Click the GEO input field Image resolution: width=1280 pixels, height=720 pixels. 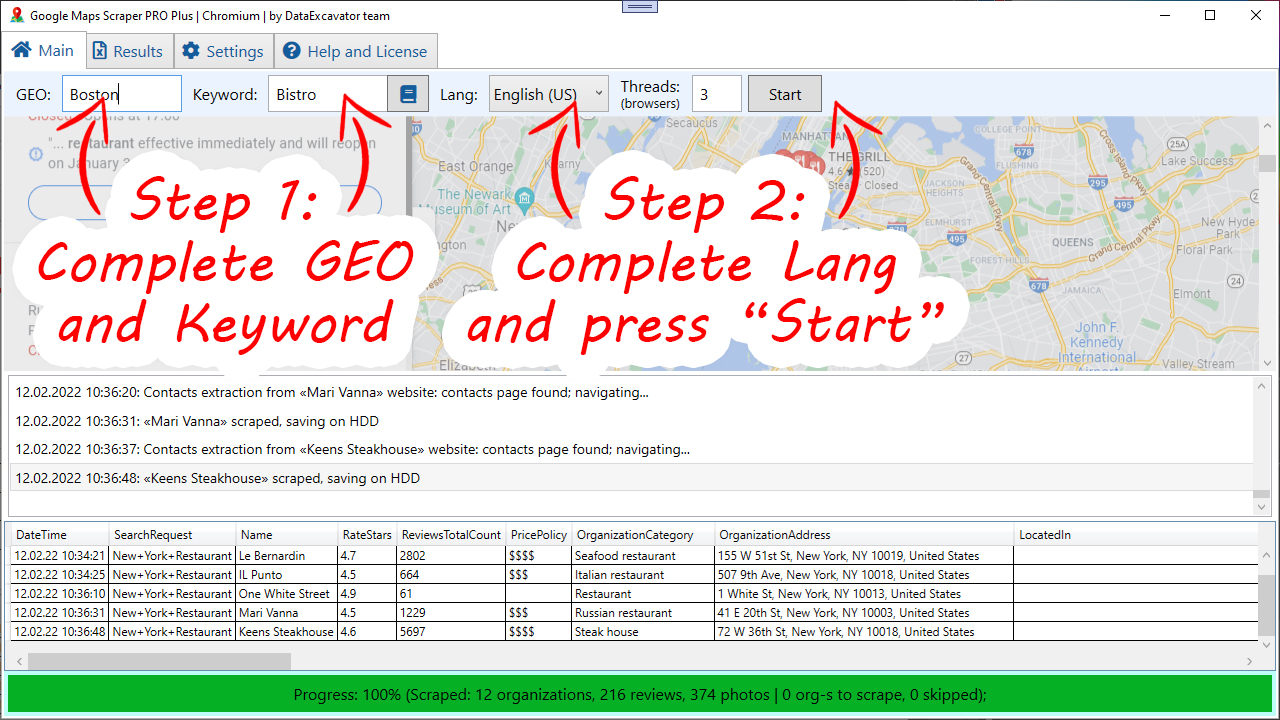(x=121, y=94)
